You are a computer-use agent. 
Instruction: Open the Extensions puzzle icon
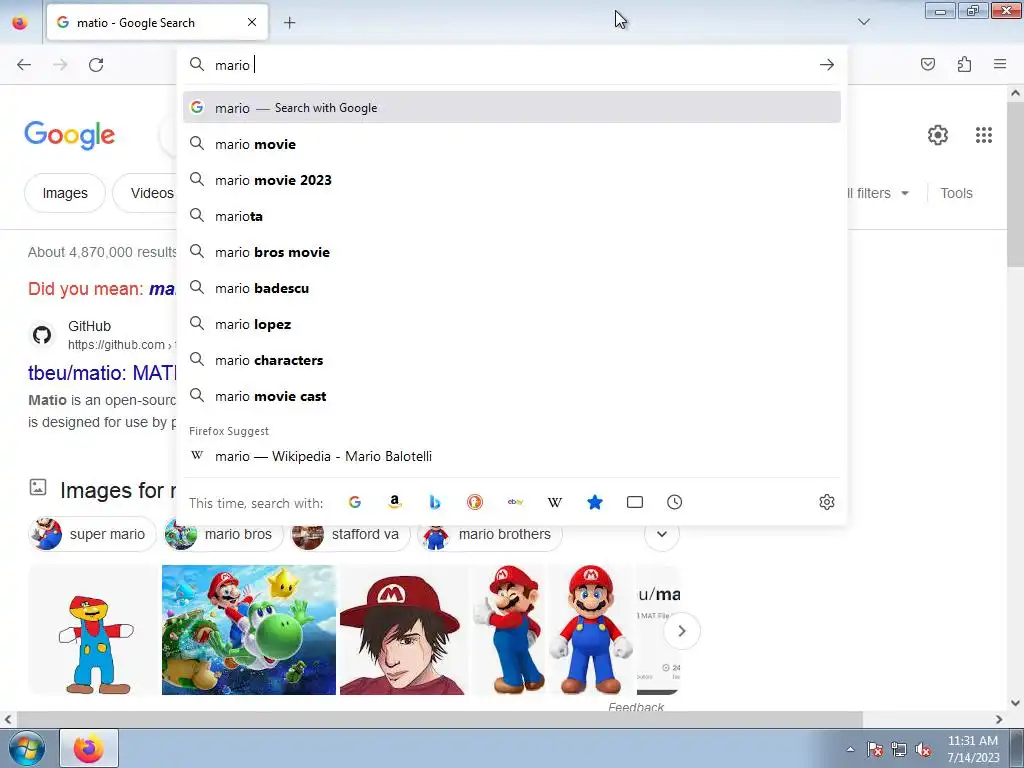coord(965,64)
